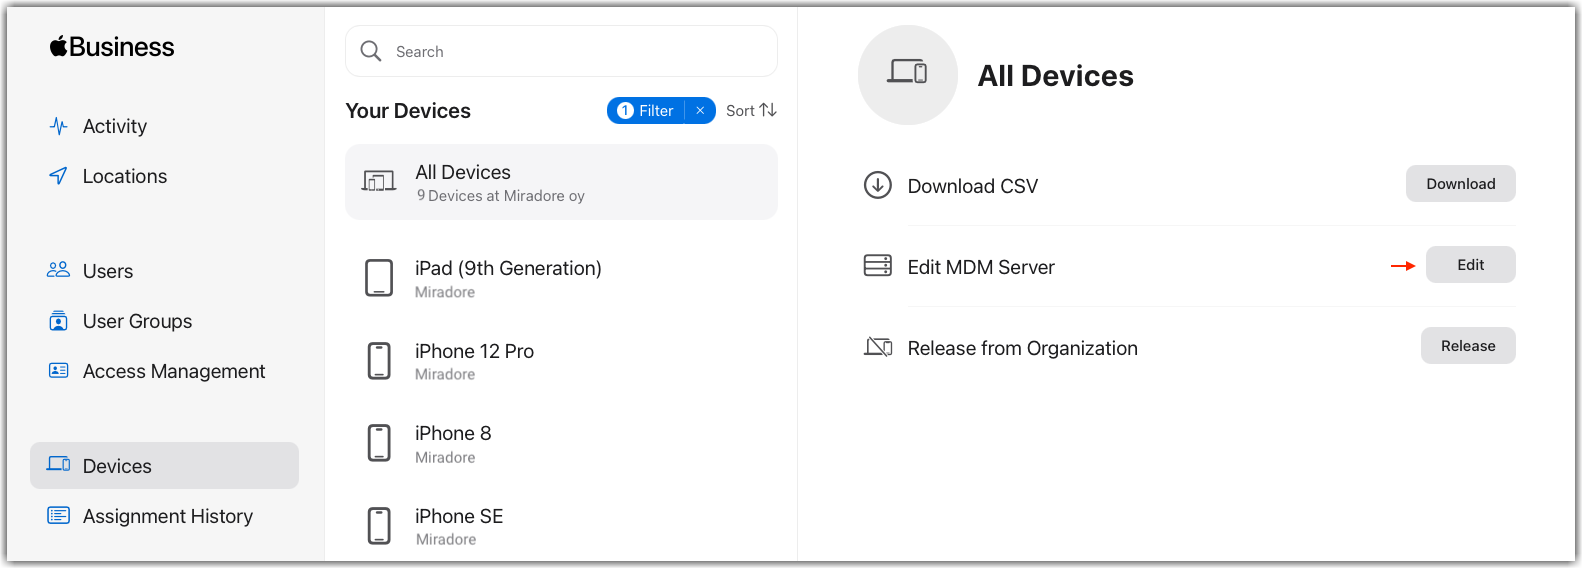Viewport: 1583px width, 569px height.
Task: Choose the iPad (9th Generation) device
Action: (x=561, y=278)
